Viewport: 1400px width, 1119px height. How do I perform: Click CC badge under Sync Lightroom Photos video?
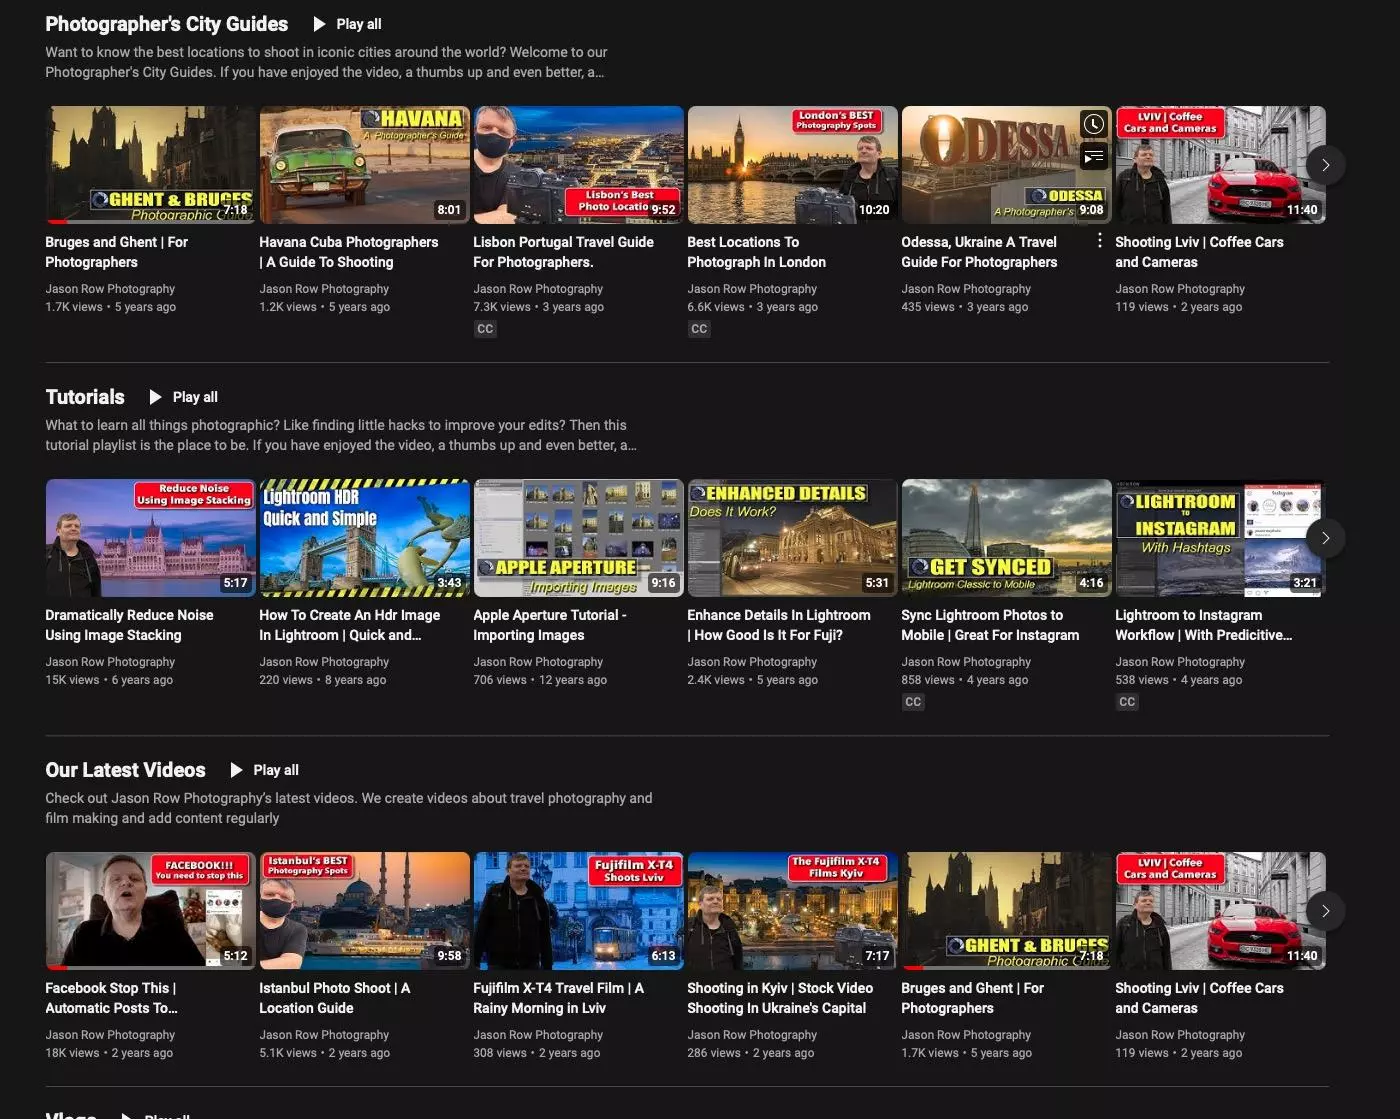913,702
